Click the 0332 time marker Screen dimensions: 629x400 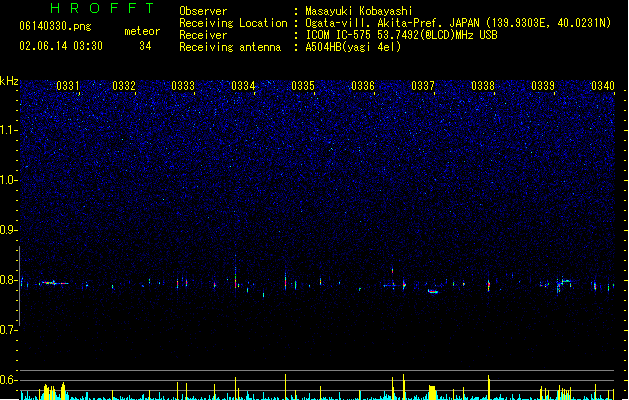point(124,86)
